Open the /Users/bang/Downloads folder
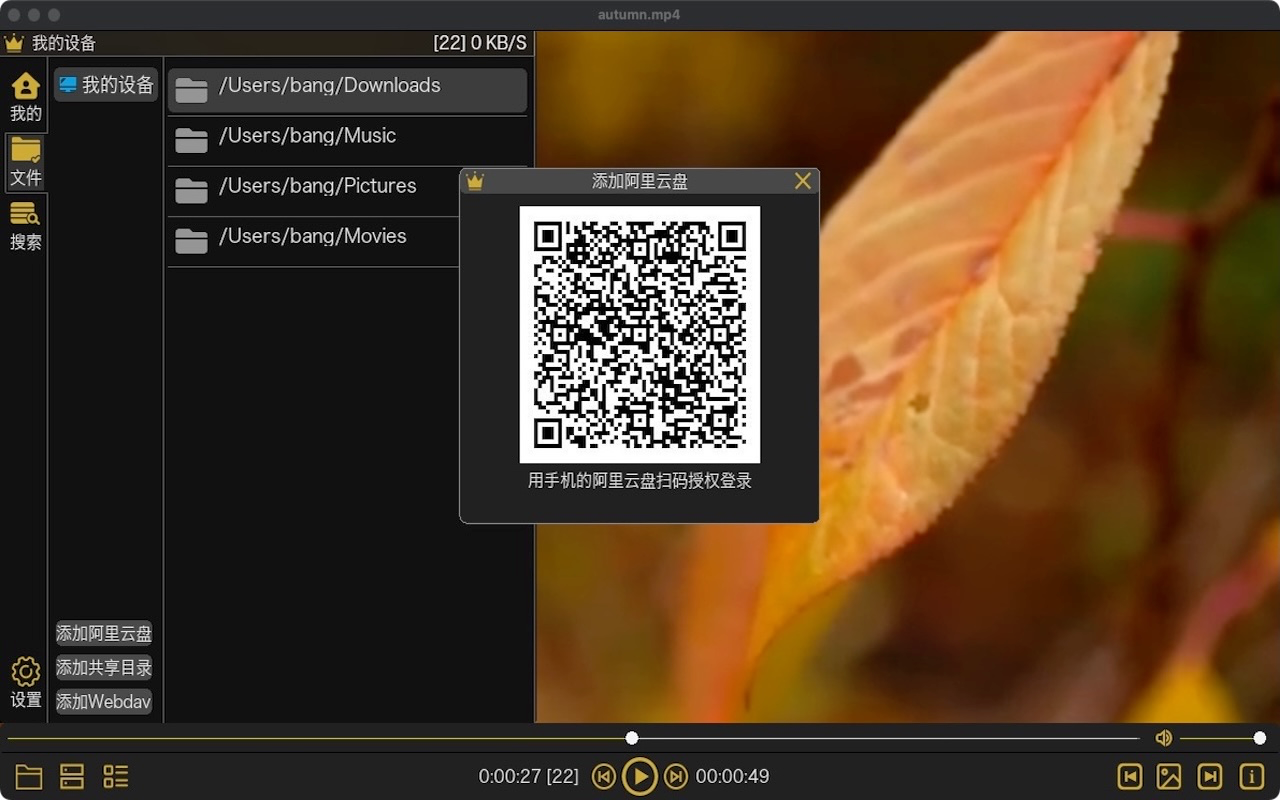Image resolution: width=1280 pixels, height=800 pixels. (347, 90)
